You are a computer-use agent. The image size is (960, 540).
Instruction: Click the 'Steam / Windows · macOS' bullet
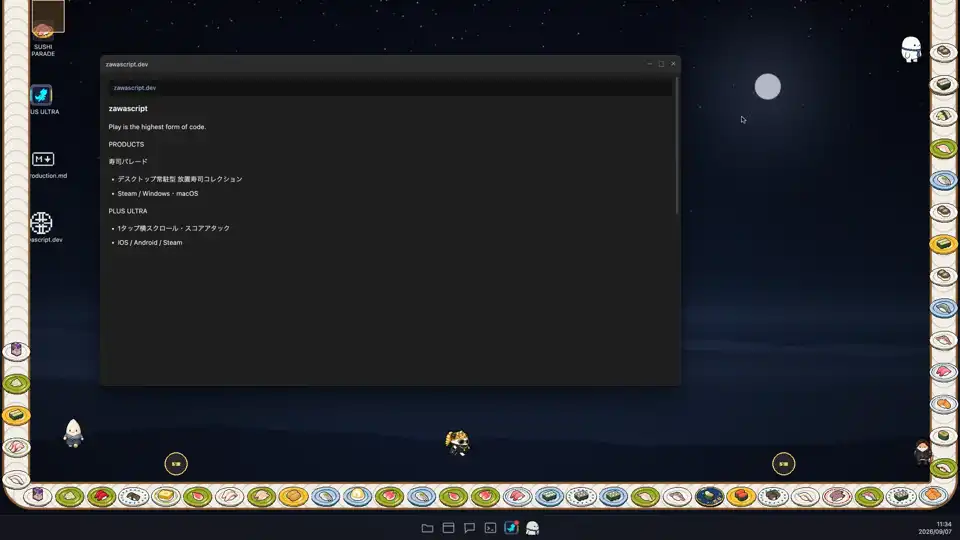tap(158, 193)
